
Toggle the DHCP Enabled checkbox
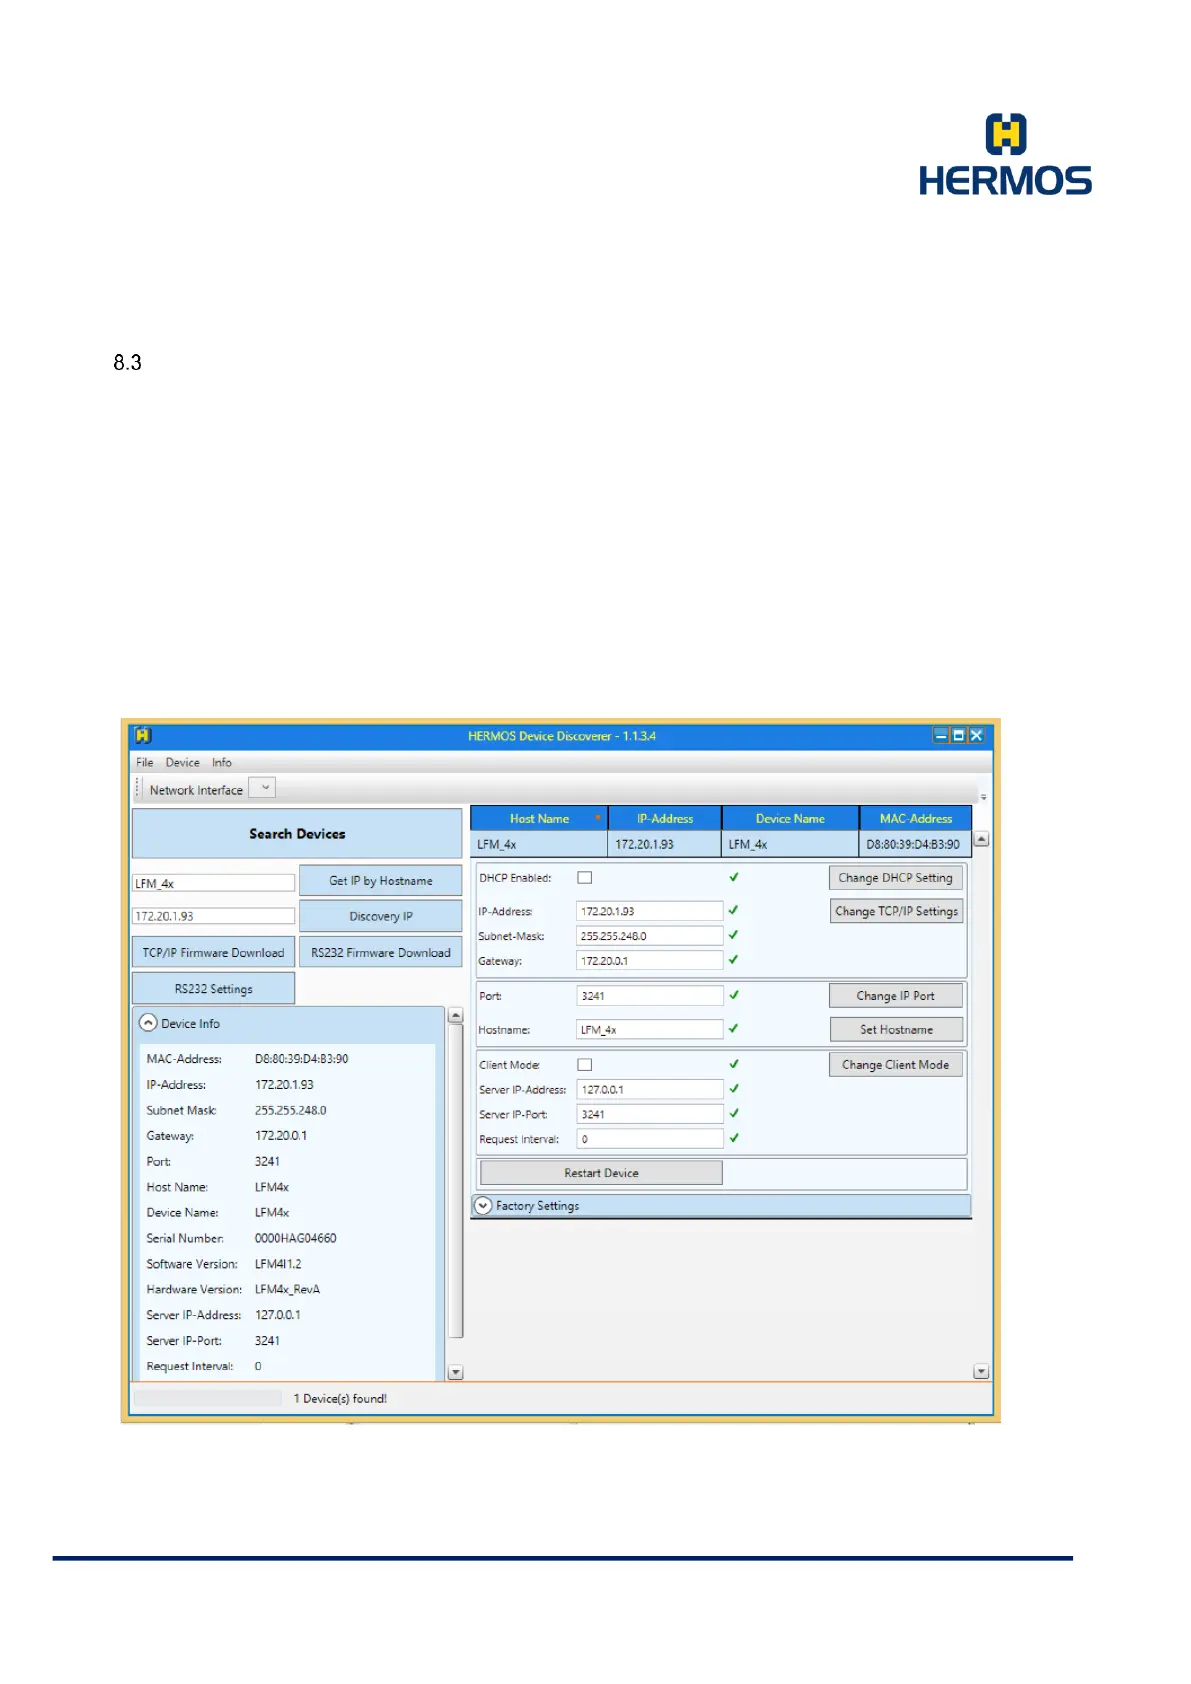pyautogui.click(x=585, y=877)
